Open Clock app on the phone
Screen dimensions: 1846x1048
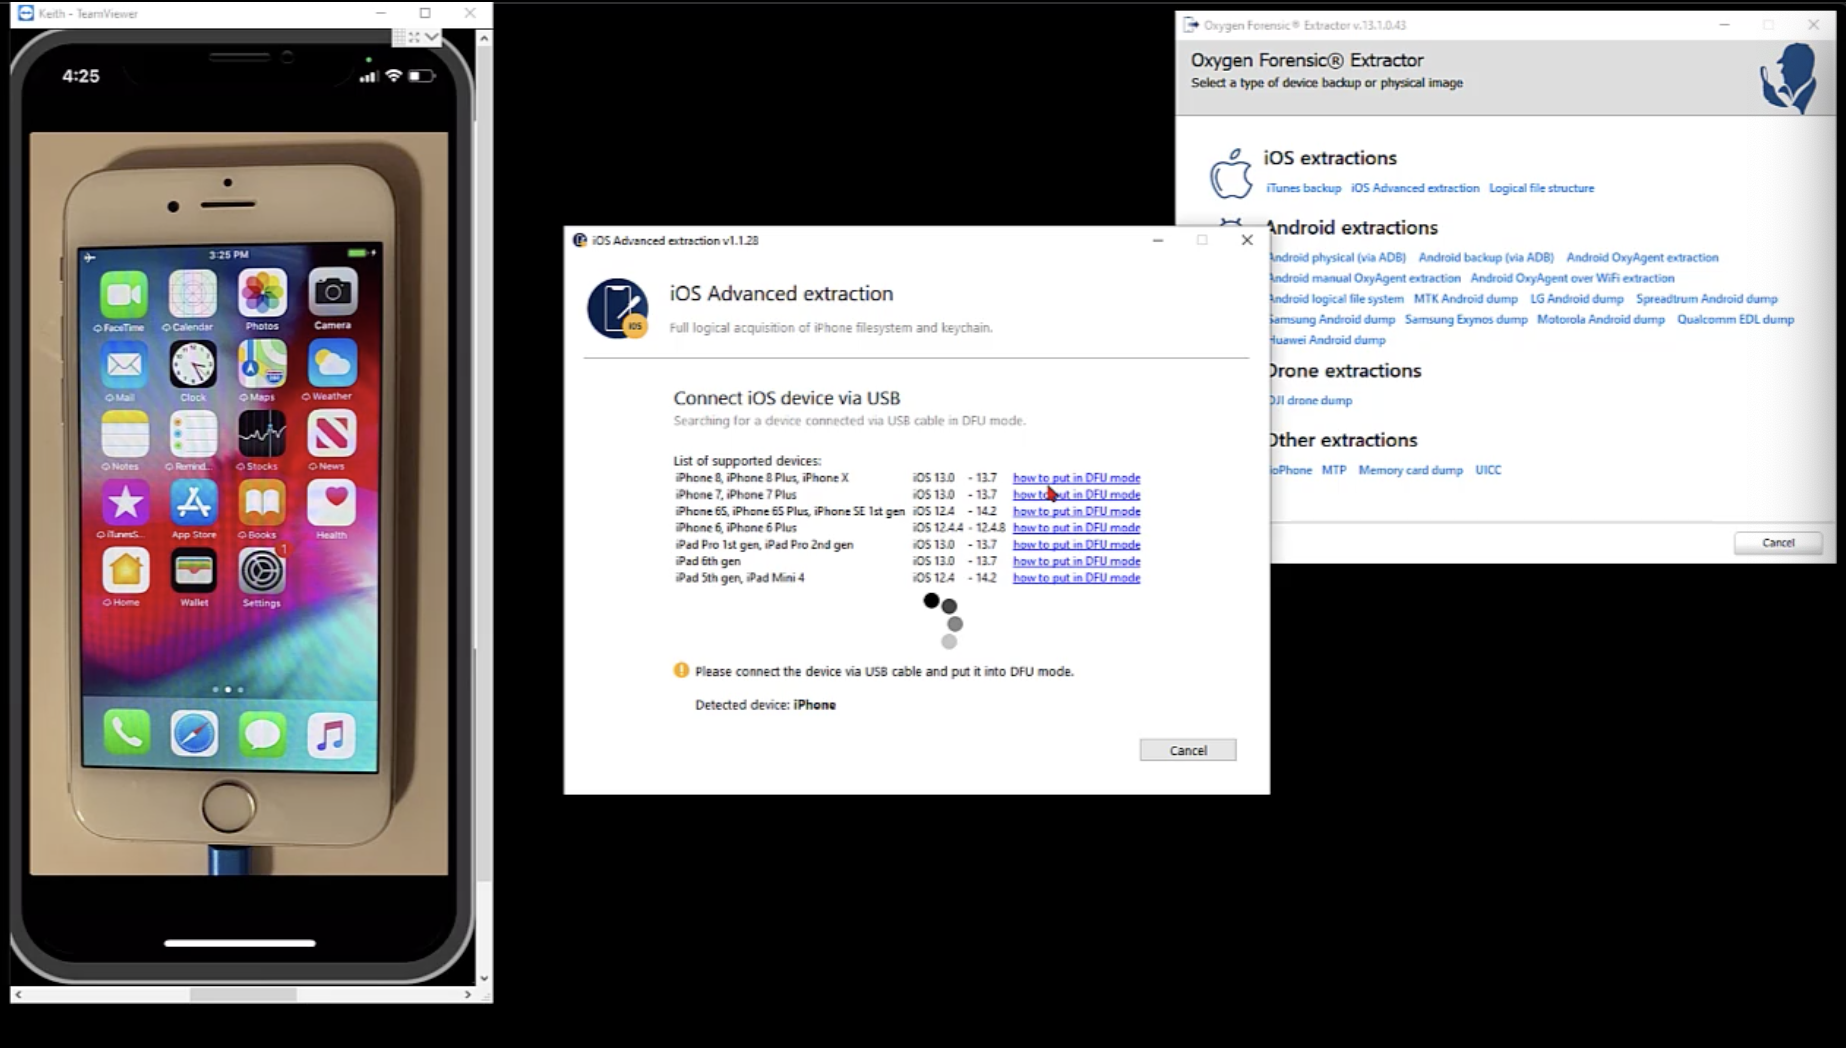tap(193, 364)
